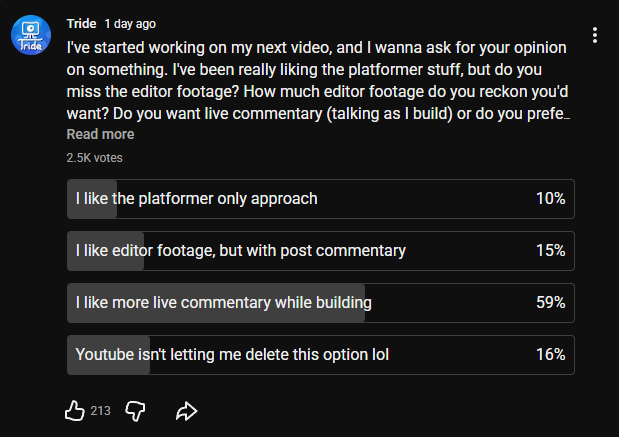Click the 16% result value
Screen dimensions: 619x437
[x=550, y=354]
